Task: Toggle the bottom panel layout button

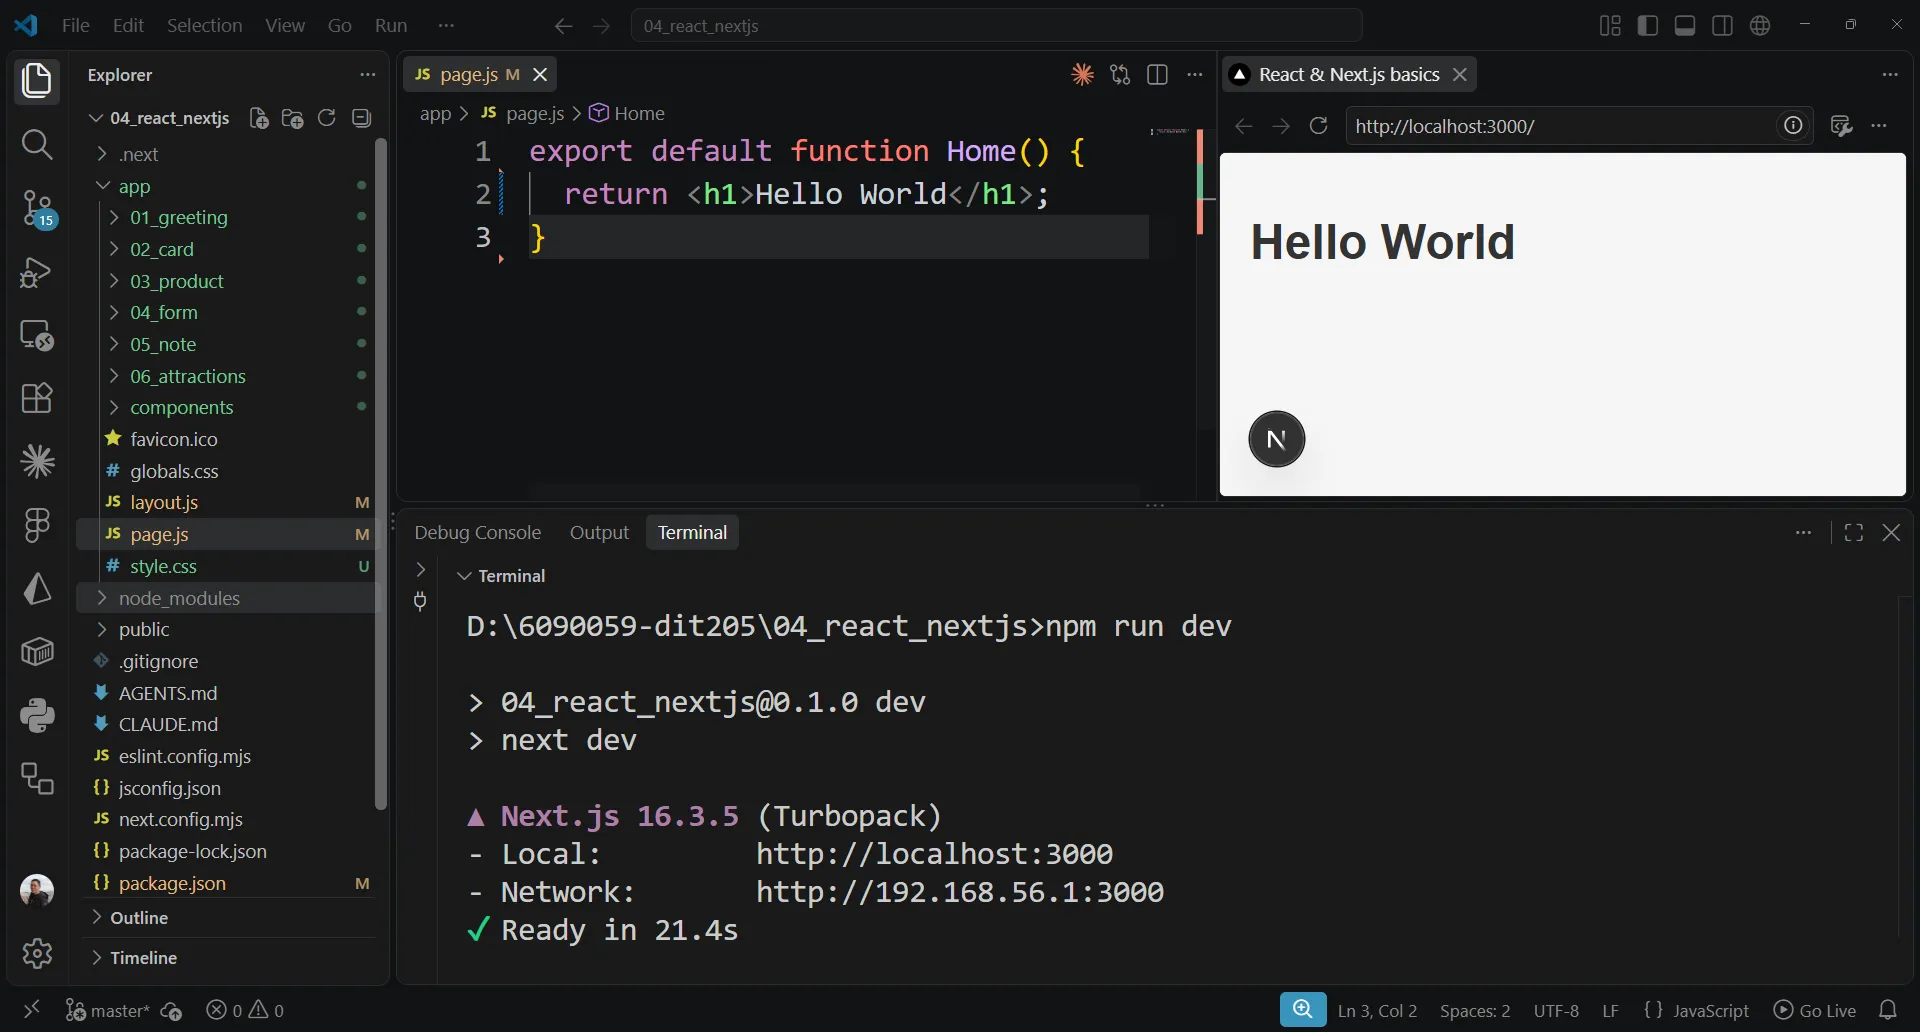Action: pyautogui.click(x=1685, y=26)
